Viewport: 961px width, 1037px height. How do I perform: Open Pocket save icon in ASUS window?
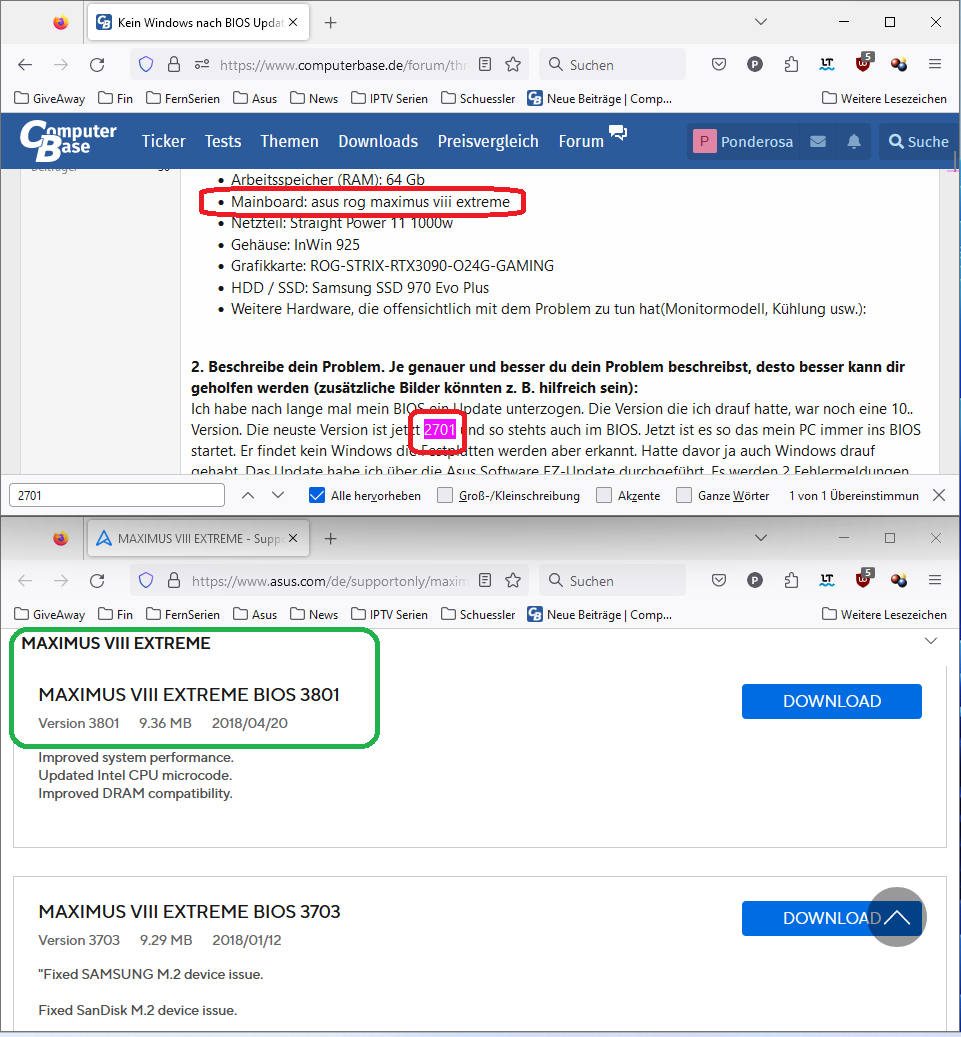[x=719, y=580]
